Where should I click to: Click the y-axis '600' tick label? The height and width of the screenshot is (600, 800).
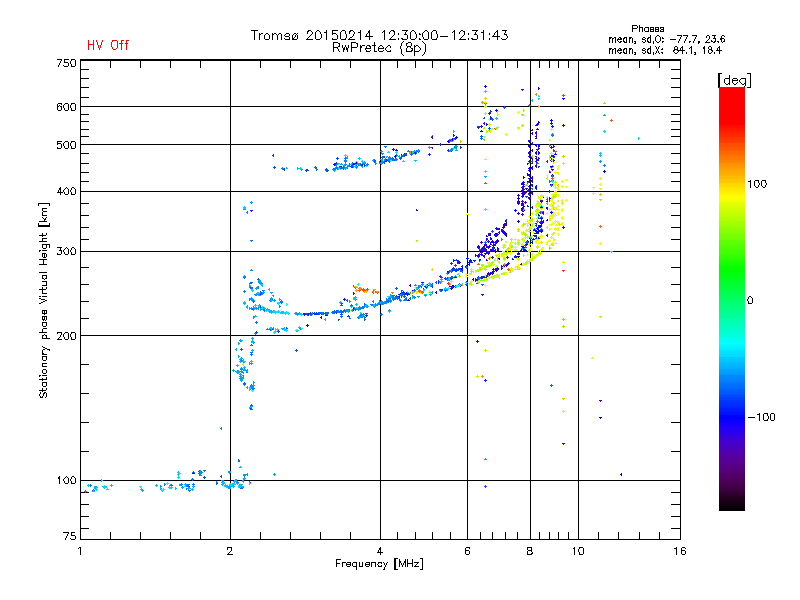(66, 107)
